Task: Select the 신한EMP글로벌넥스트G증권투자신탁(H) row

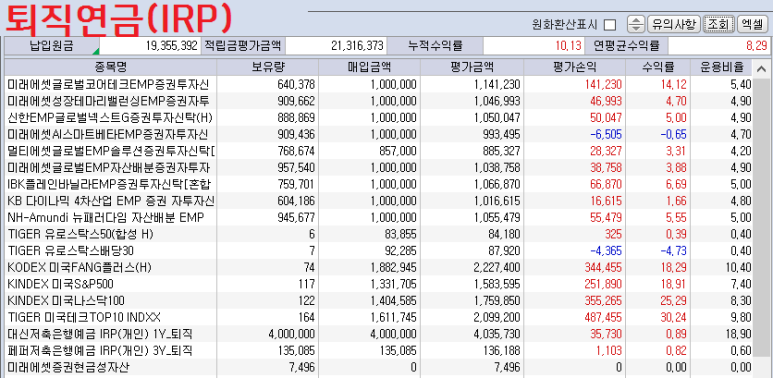Action: click(378, 118)
